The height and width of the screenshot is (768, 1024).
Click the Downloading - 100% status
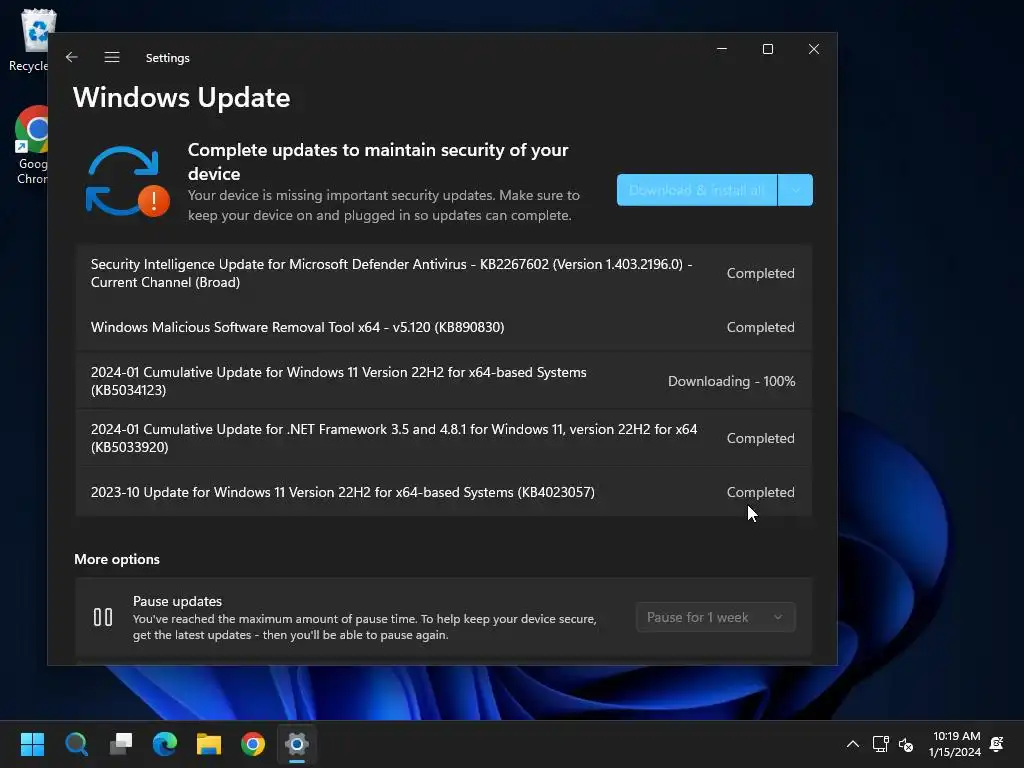point(731,381)
